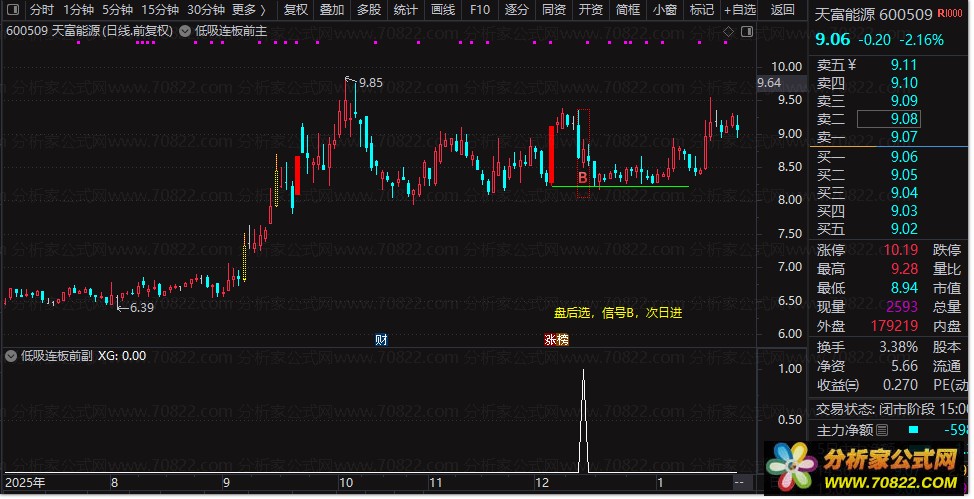Click the 涨榜 event marker
The width and height of the screenshot is (974, 499).
point(556,339)
